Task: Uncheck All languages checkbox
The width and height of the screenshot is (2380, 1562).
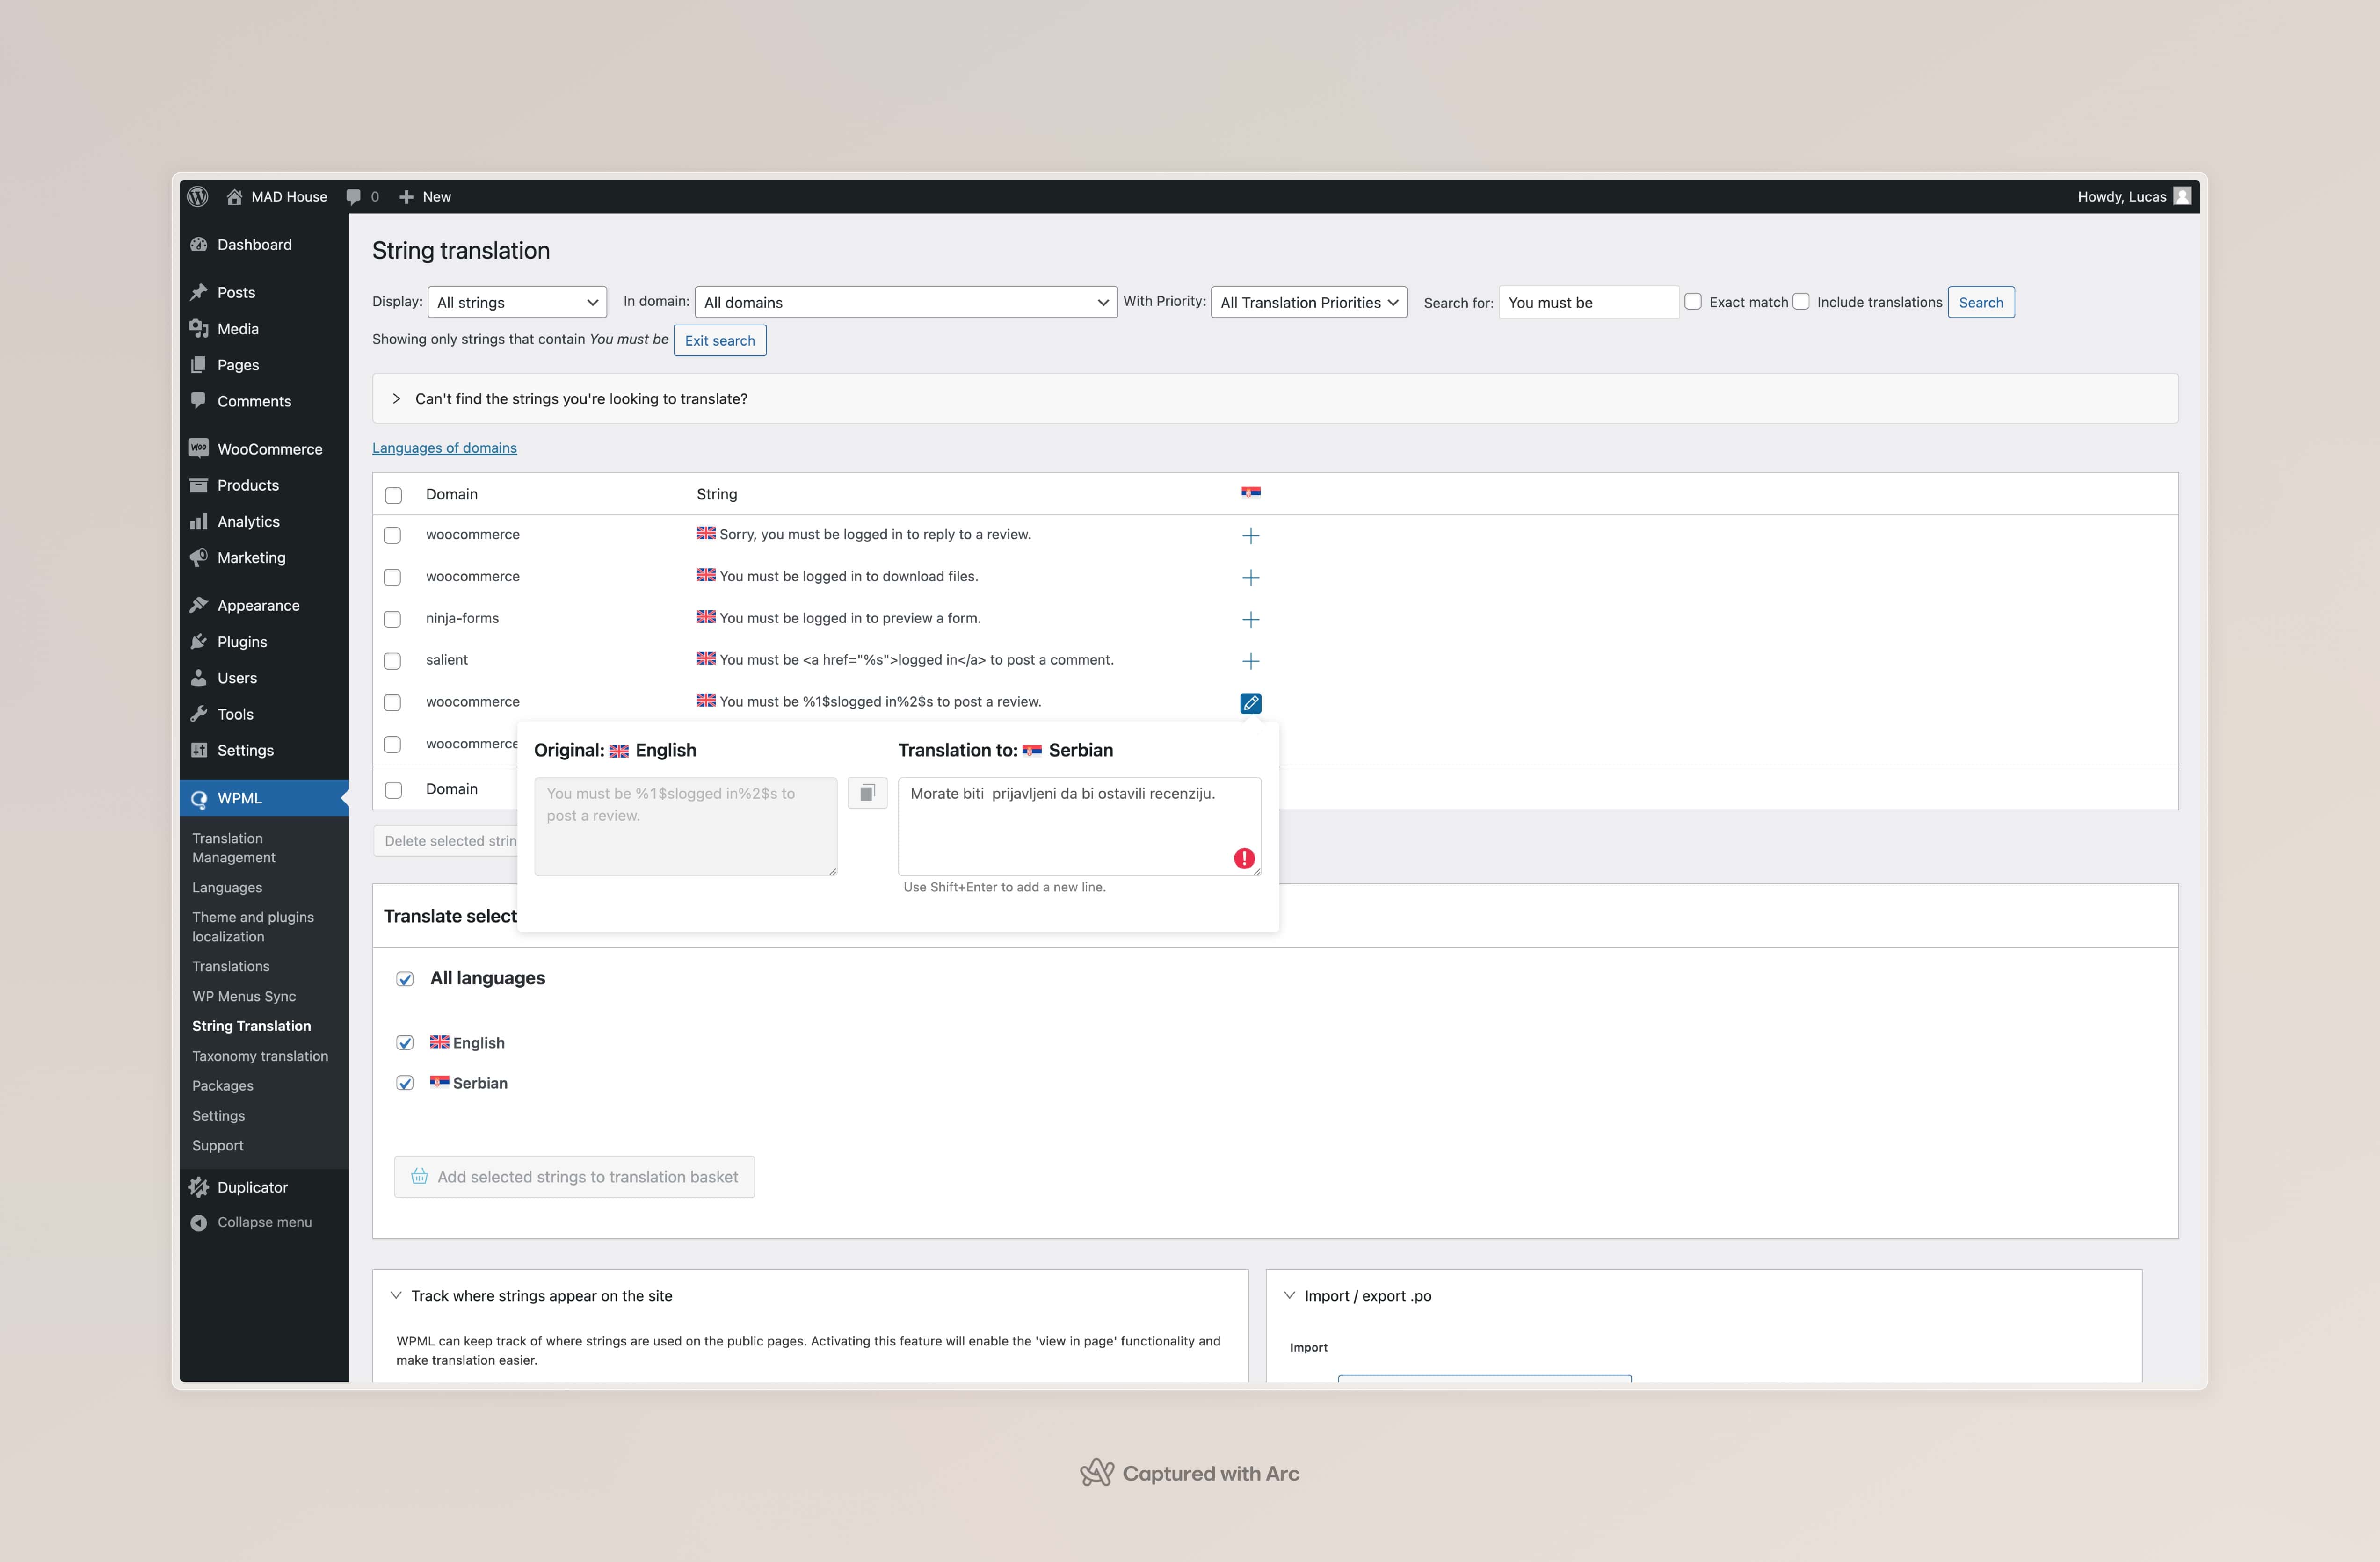Action: 405,979
